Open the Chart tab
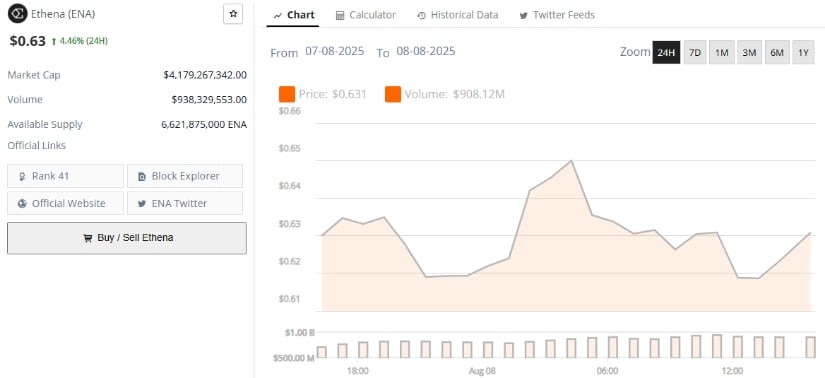Image resolution: width=825 pixels, height=378 pixels. pos(294,15)
